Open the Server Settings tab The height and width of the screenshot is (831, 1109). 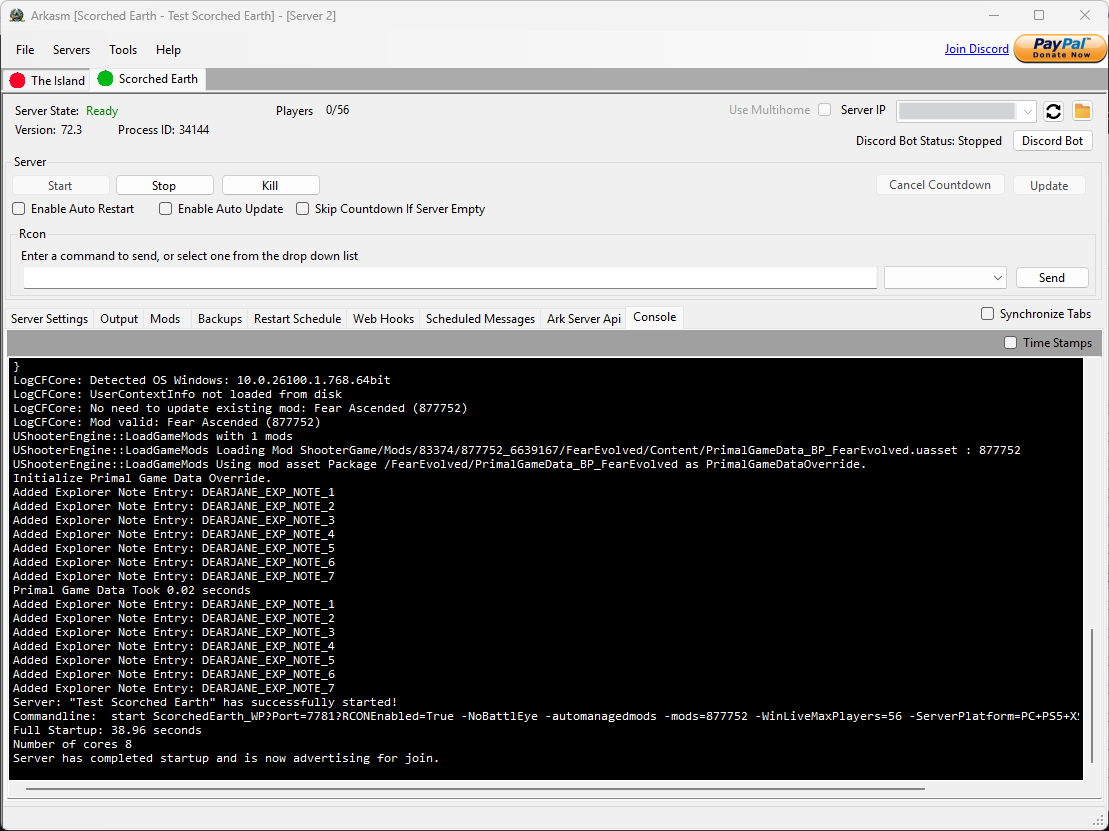click(x=50, y=319)
